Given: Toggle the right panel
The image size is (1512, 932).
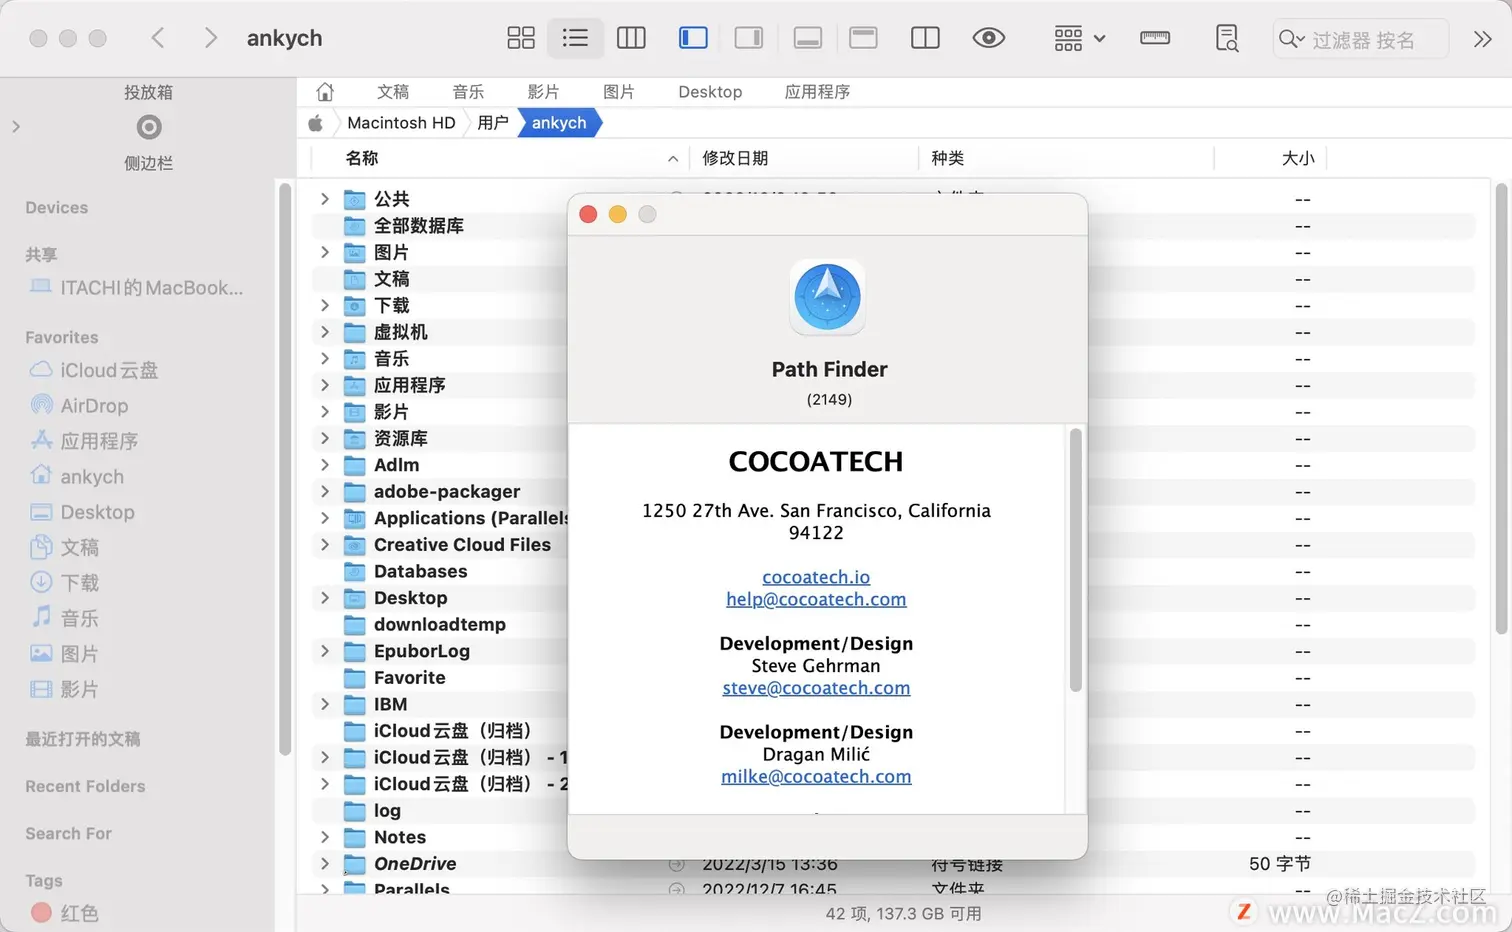Looking at the screenshot, I should [749, 38].
